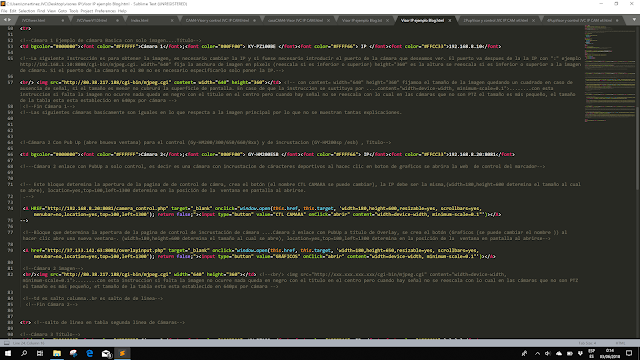
Task: Open the Action Center notifications icon
Action: click(x=629, y=353)
